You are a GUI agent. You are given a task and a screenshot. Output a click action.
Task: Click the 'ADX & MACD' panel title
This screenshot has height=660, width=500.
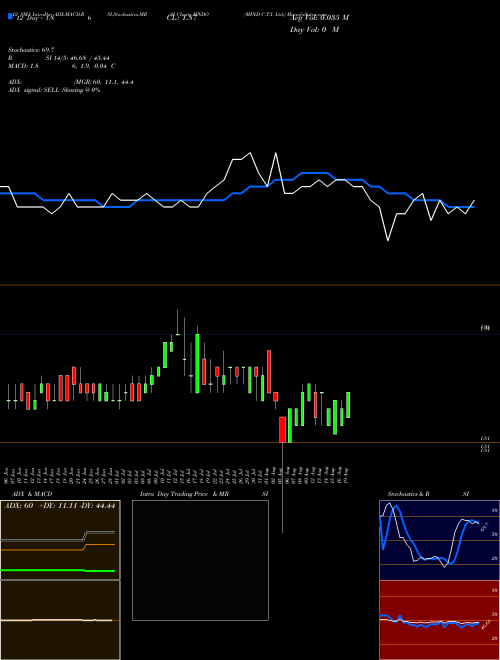pyautogui.click(x=32, y=494)
